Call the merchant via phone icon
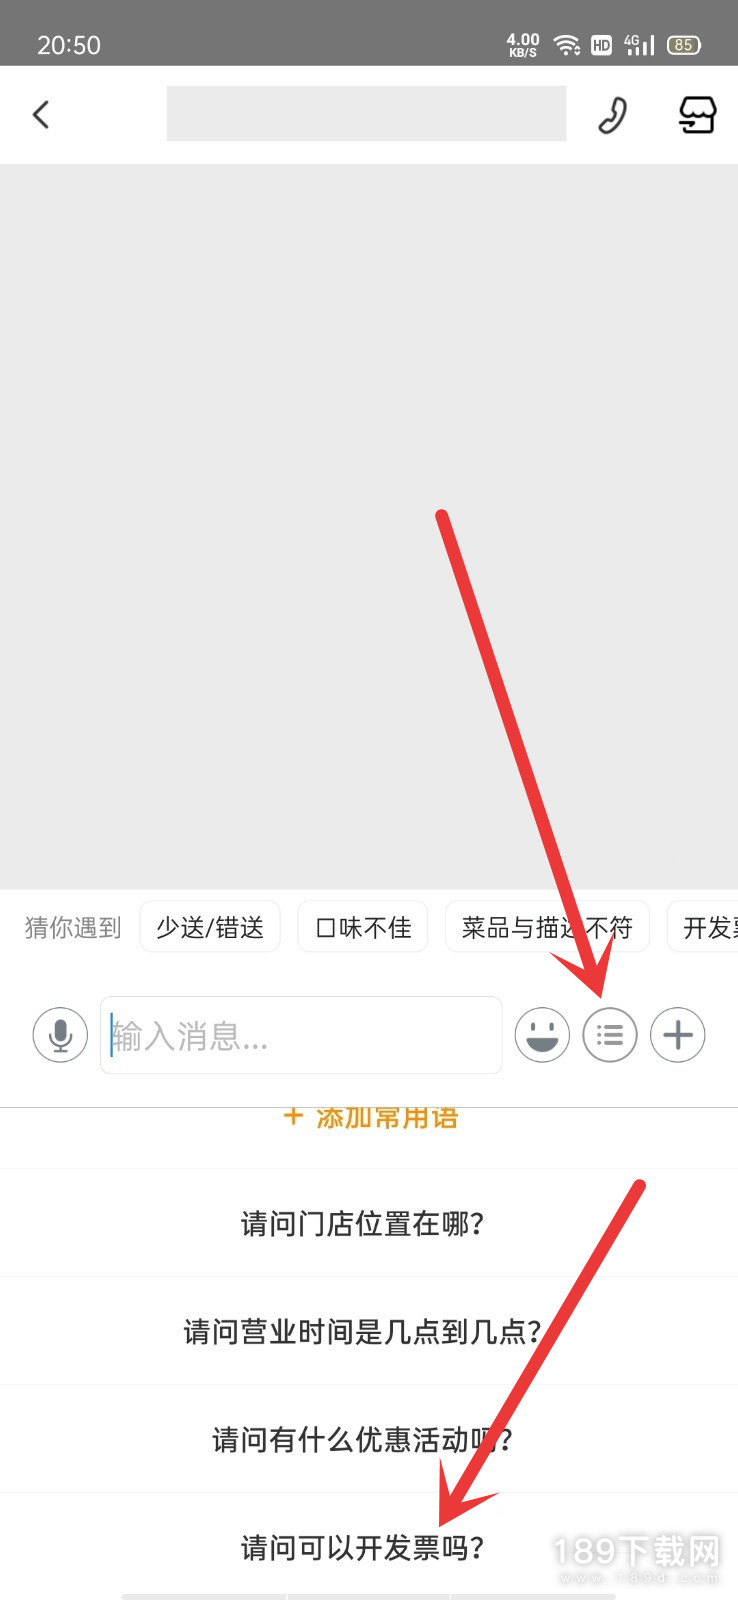 [612, 115]
